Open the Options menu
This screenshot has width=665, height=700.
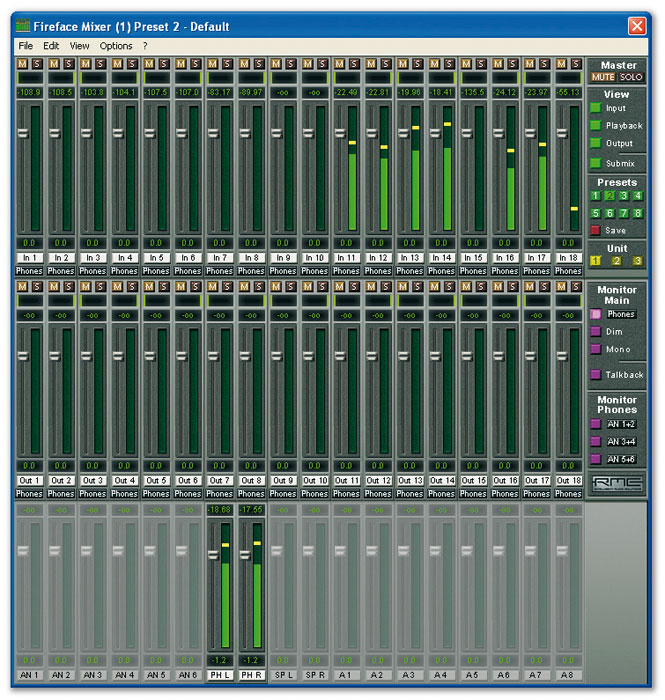coord(116,46)
